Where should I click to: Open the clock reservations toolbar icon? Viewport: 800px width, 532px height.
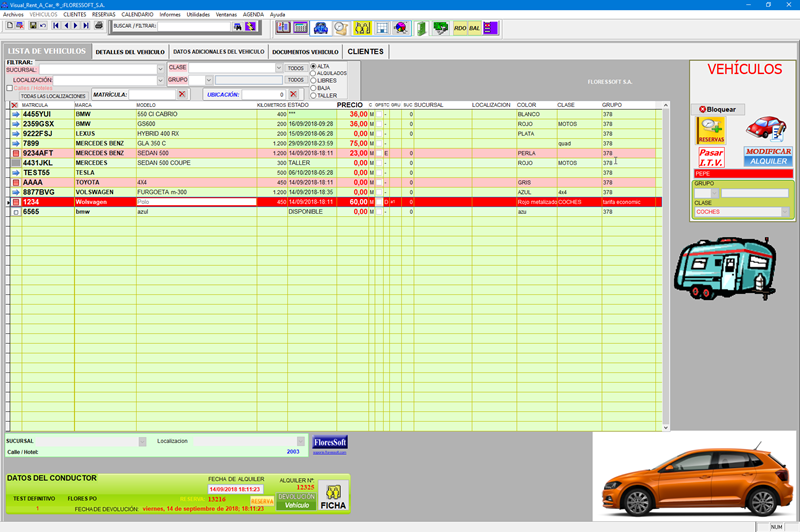(341, 28)
